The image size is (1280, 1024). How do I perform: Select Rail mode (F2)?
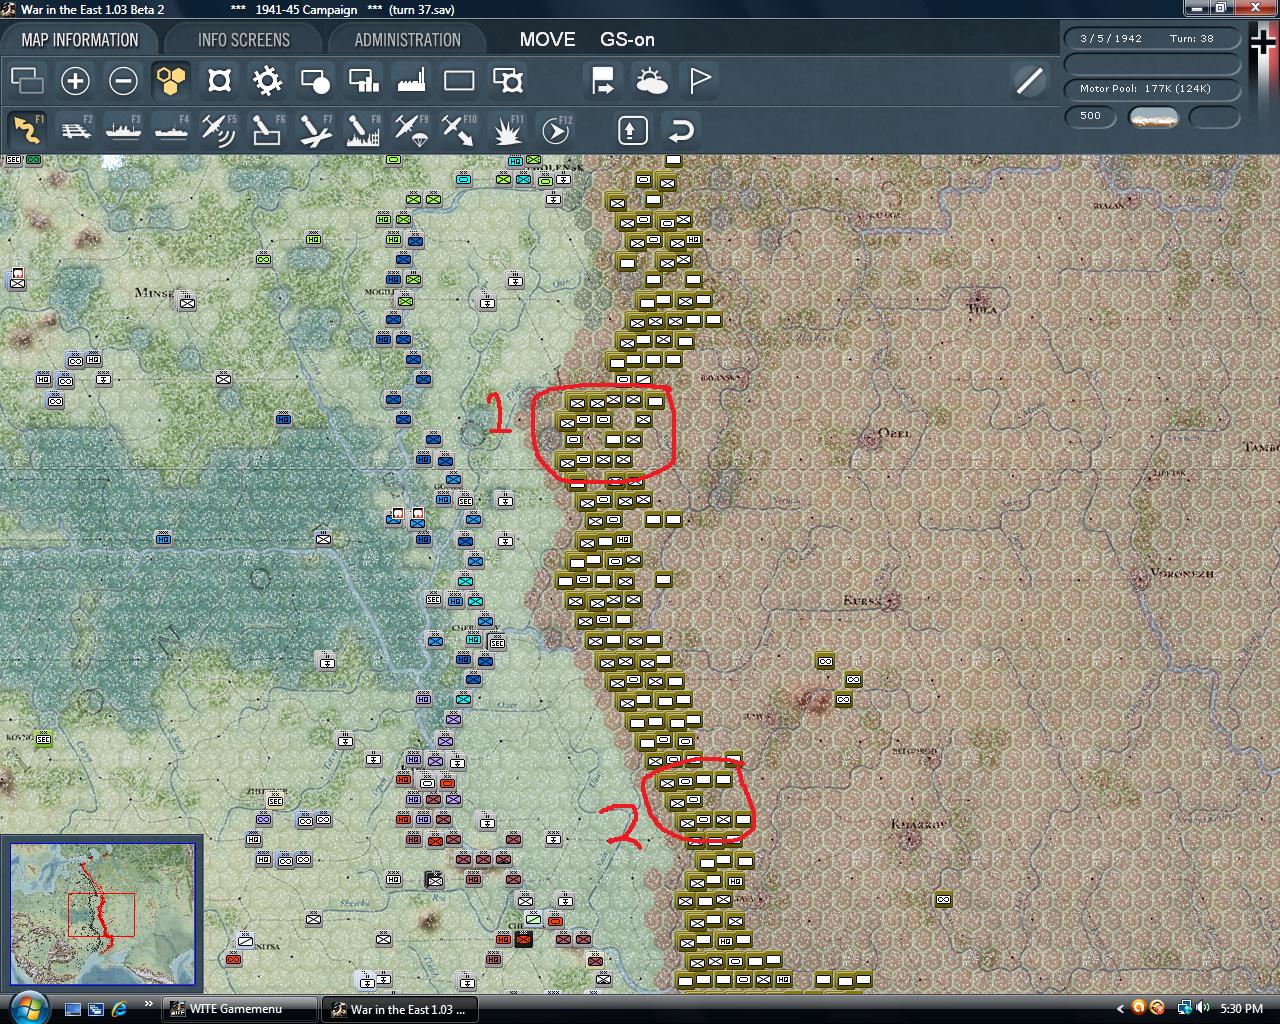[x=75, y=130]
